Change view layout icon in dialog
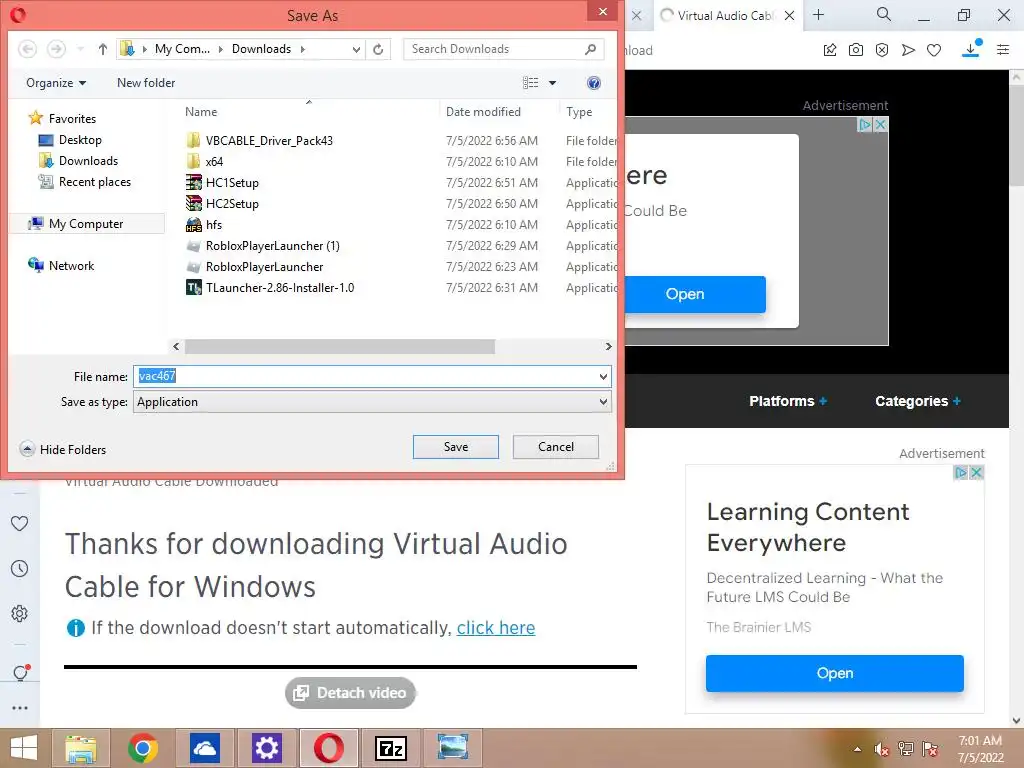Screen dimensions: 1024x768 [530, 83]
